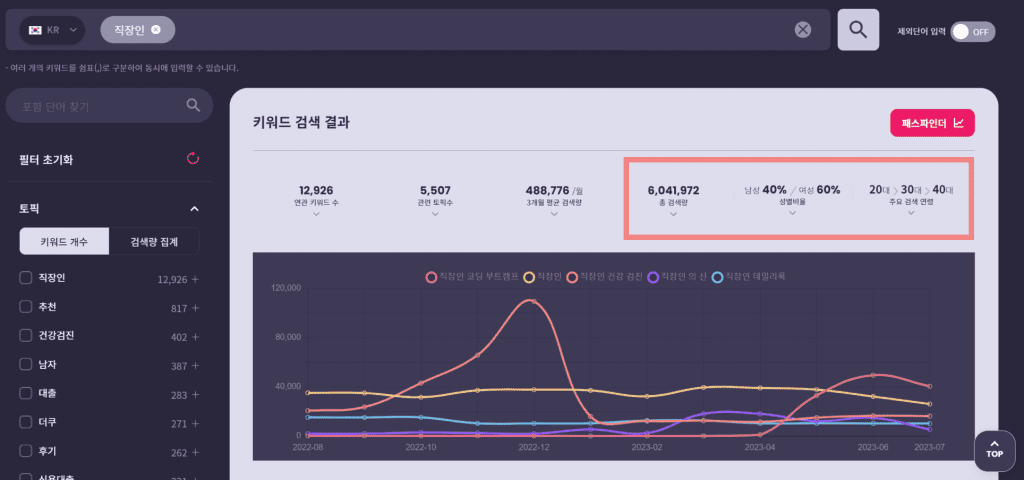Click the plus icon next to 271
This screenshot has width=1024, height=480.
point(195,424)
